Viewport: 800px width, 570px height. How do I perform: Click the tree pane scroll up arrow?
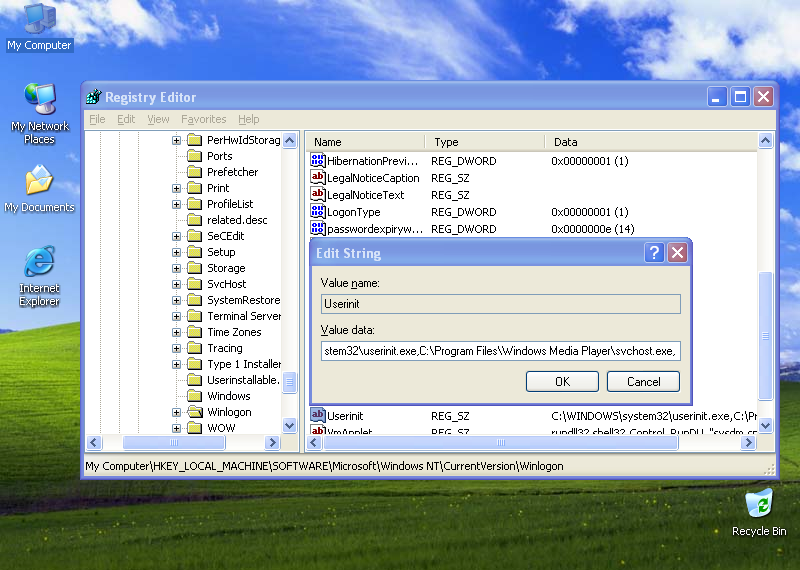coord(290,140)
